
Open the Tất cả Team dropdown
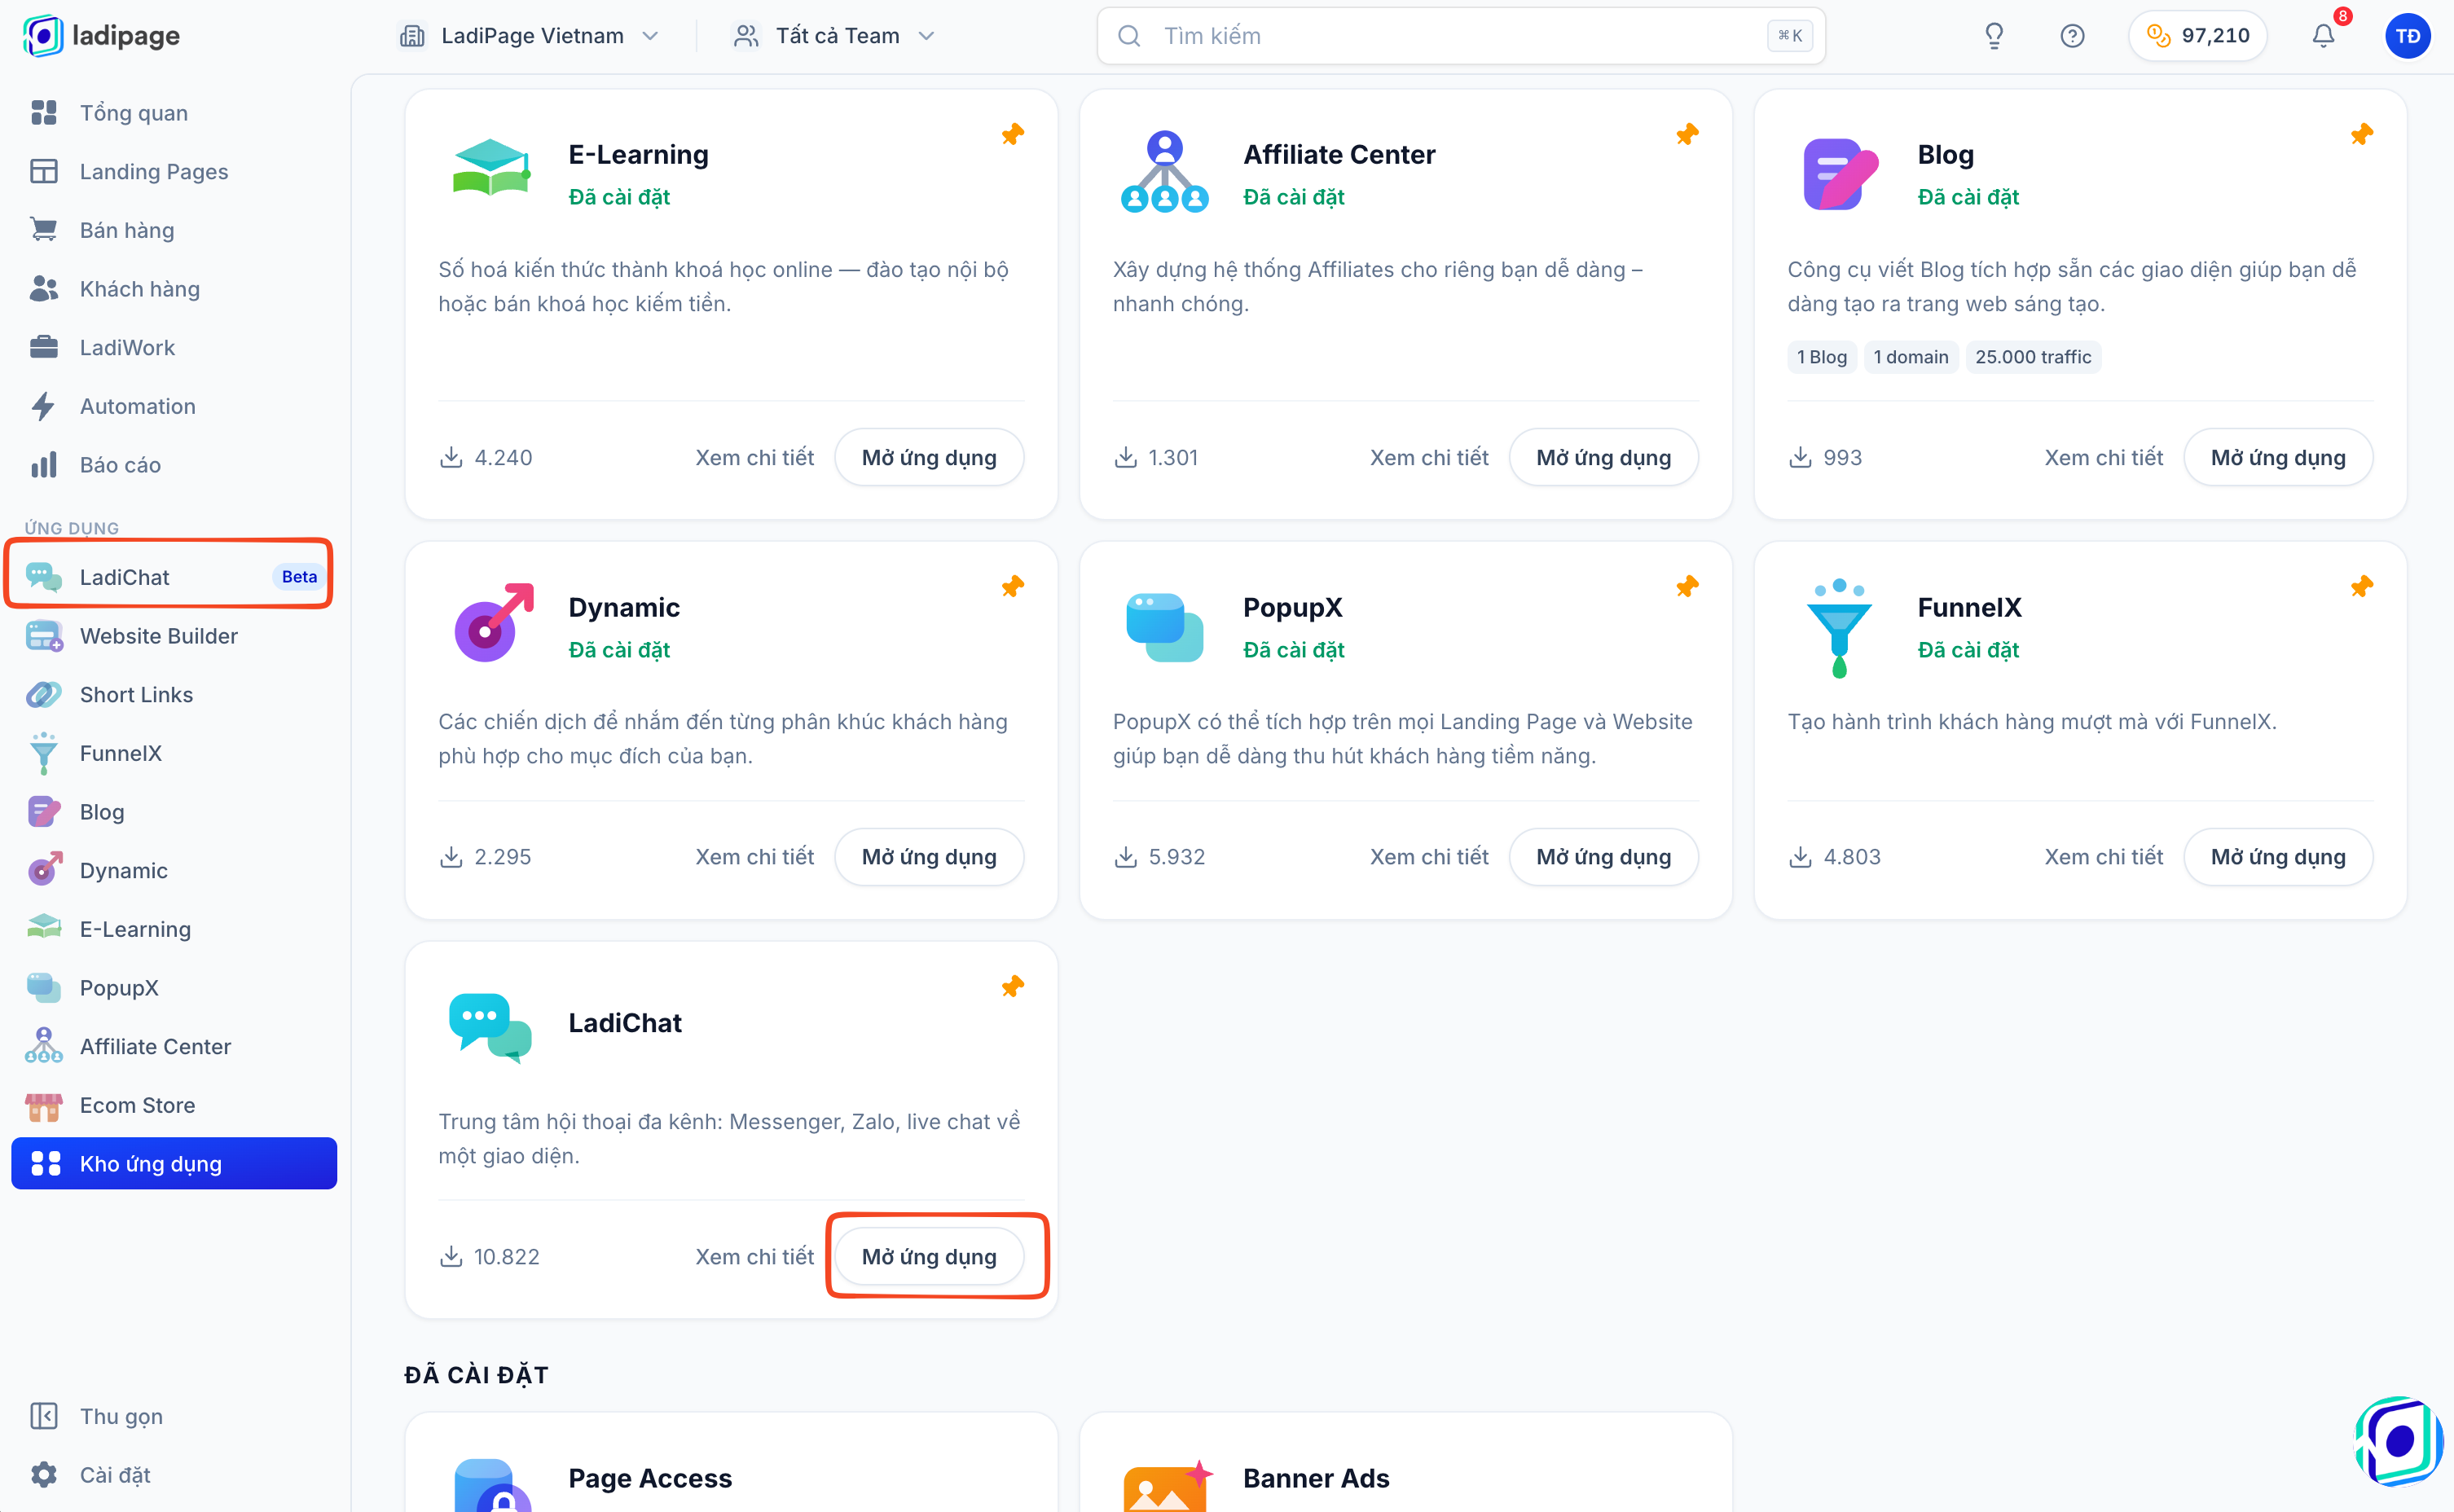pyautogui.click(x=835, y=36)
